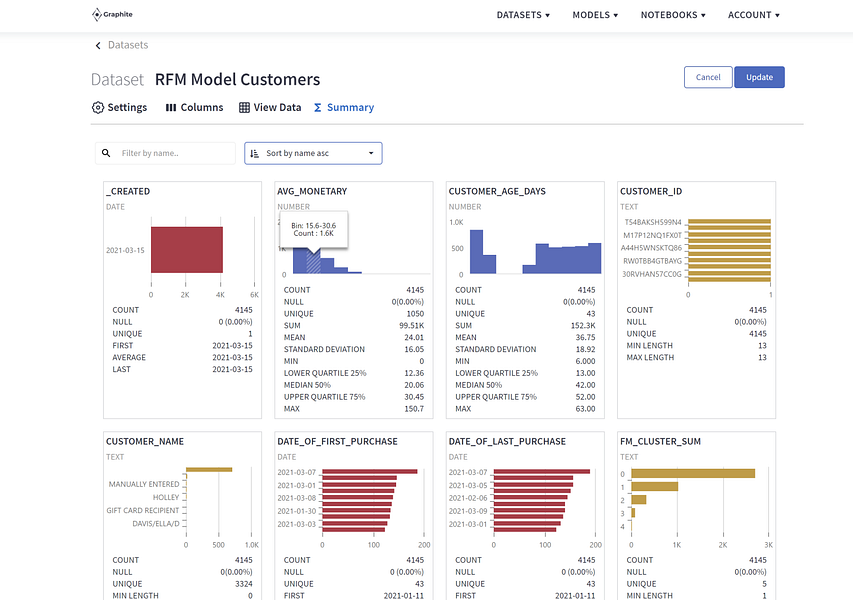Expand the MODELS menu
853x600 pixels.
coord(595,15)
